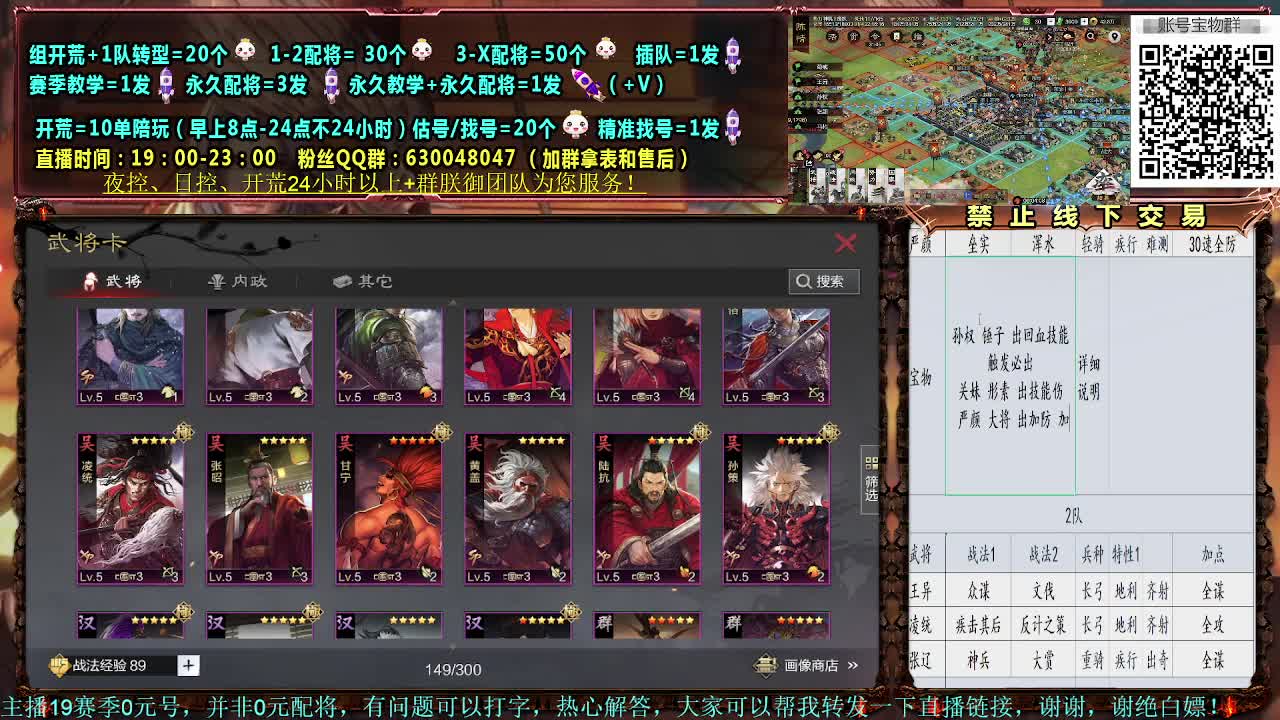1280x720 pixels.
Task: Open the 其它 tab
Action: pos(362,281)
